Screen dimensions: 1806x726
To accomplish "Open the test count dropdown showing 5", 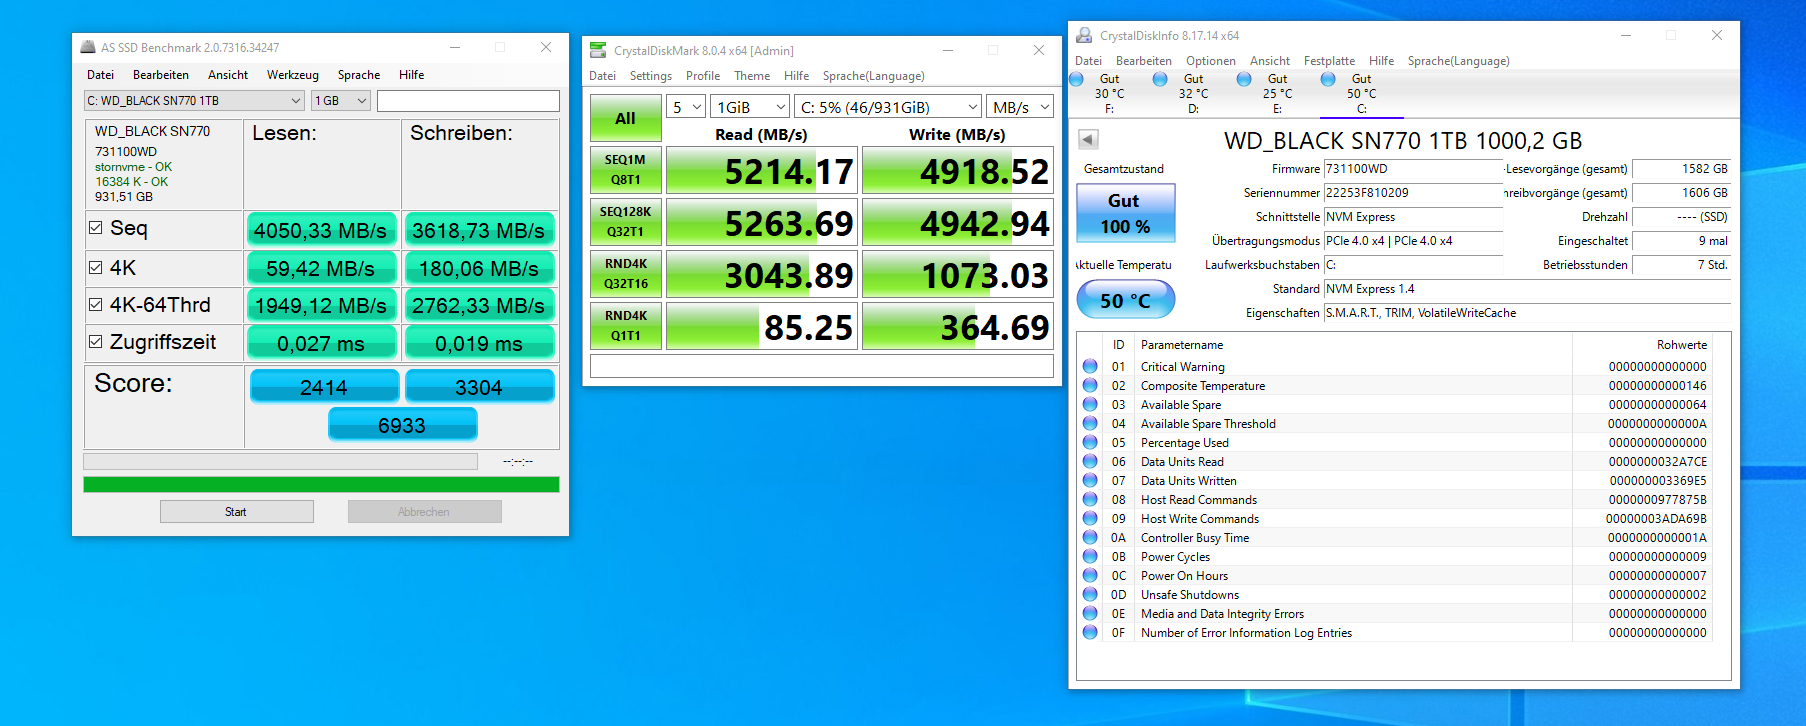I will [686, 107].
